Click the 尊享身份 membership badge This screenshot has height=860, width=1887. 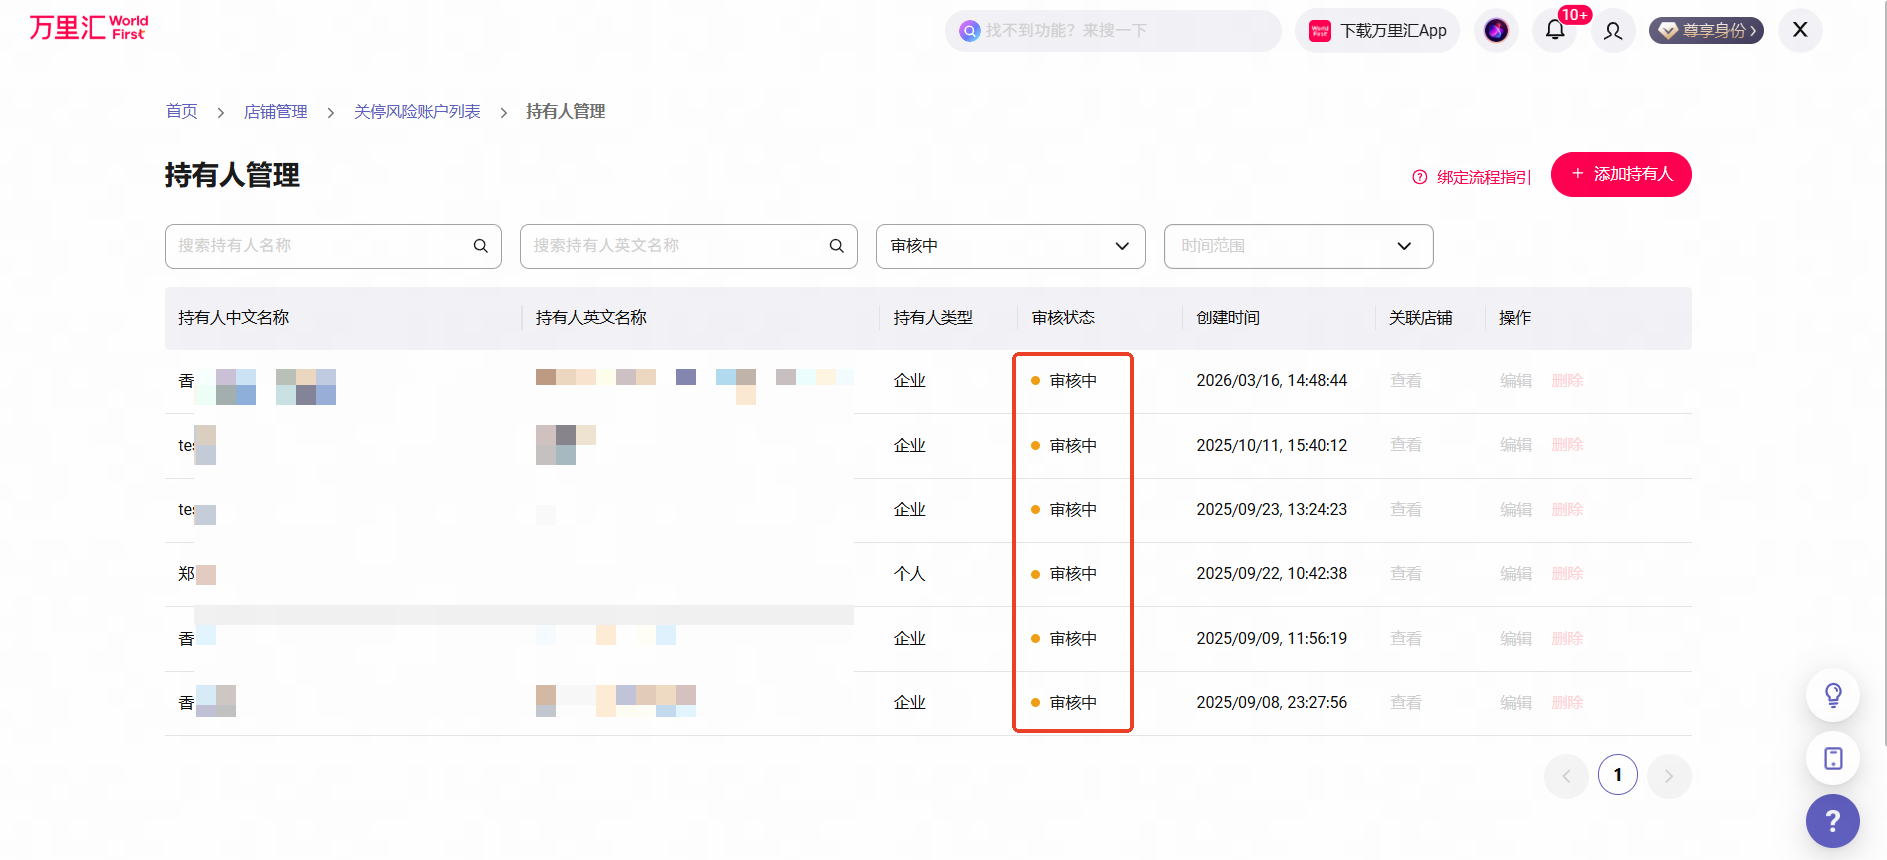point(1706,31)
